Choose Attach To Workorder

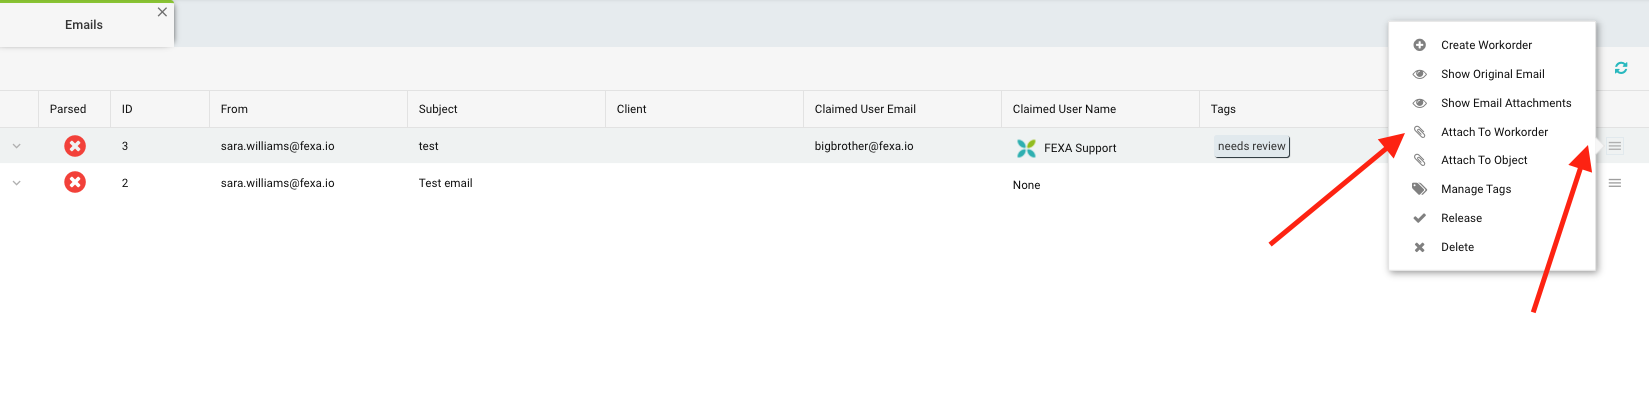click(x=1494, y=132)
